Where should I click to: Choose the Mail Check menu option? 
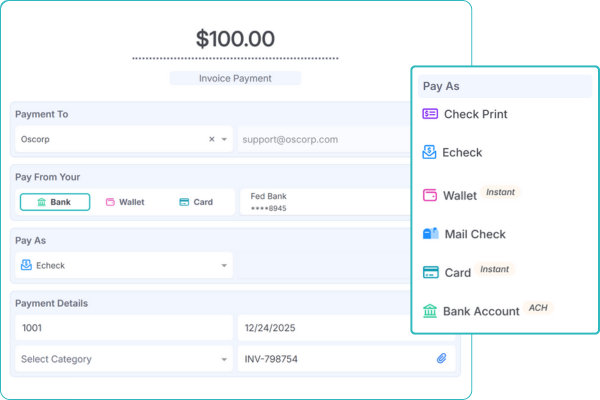pyautogui.click(x=475, y=234)
